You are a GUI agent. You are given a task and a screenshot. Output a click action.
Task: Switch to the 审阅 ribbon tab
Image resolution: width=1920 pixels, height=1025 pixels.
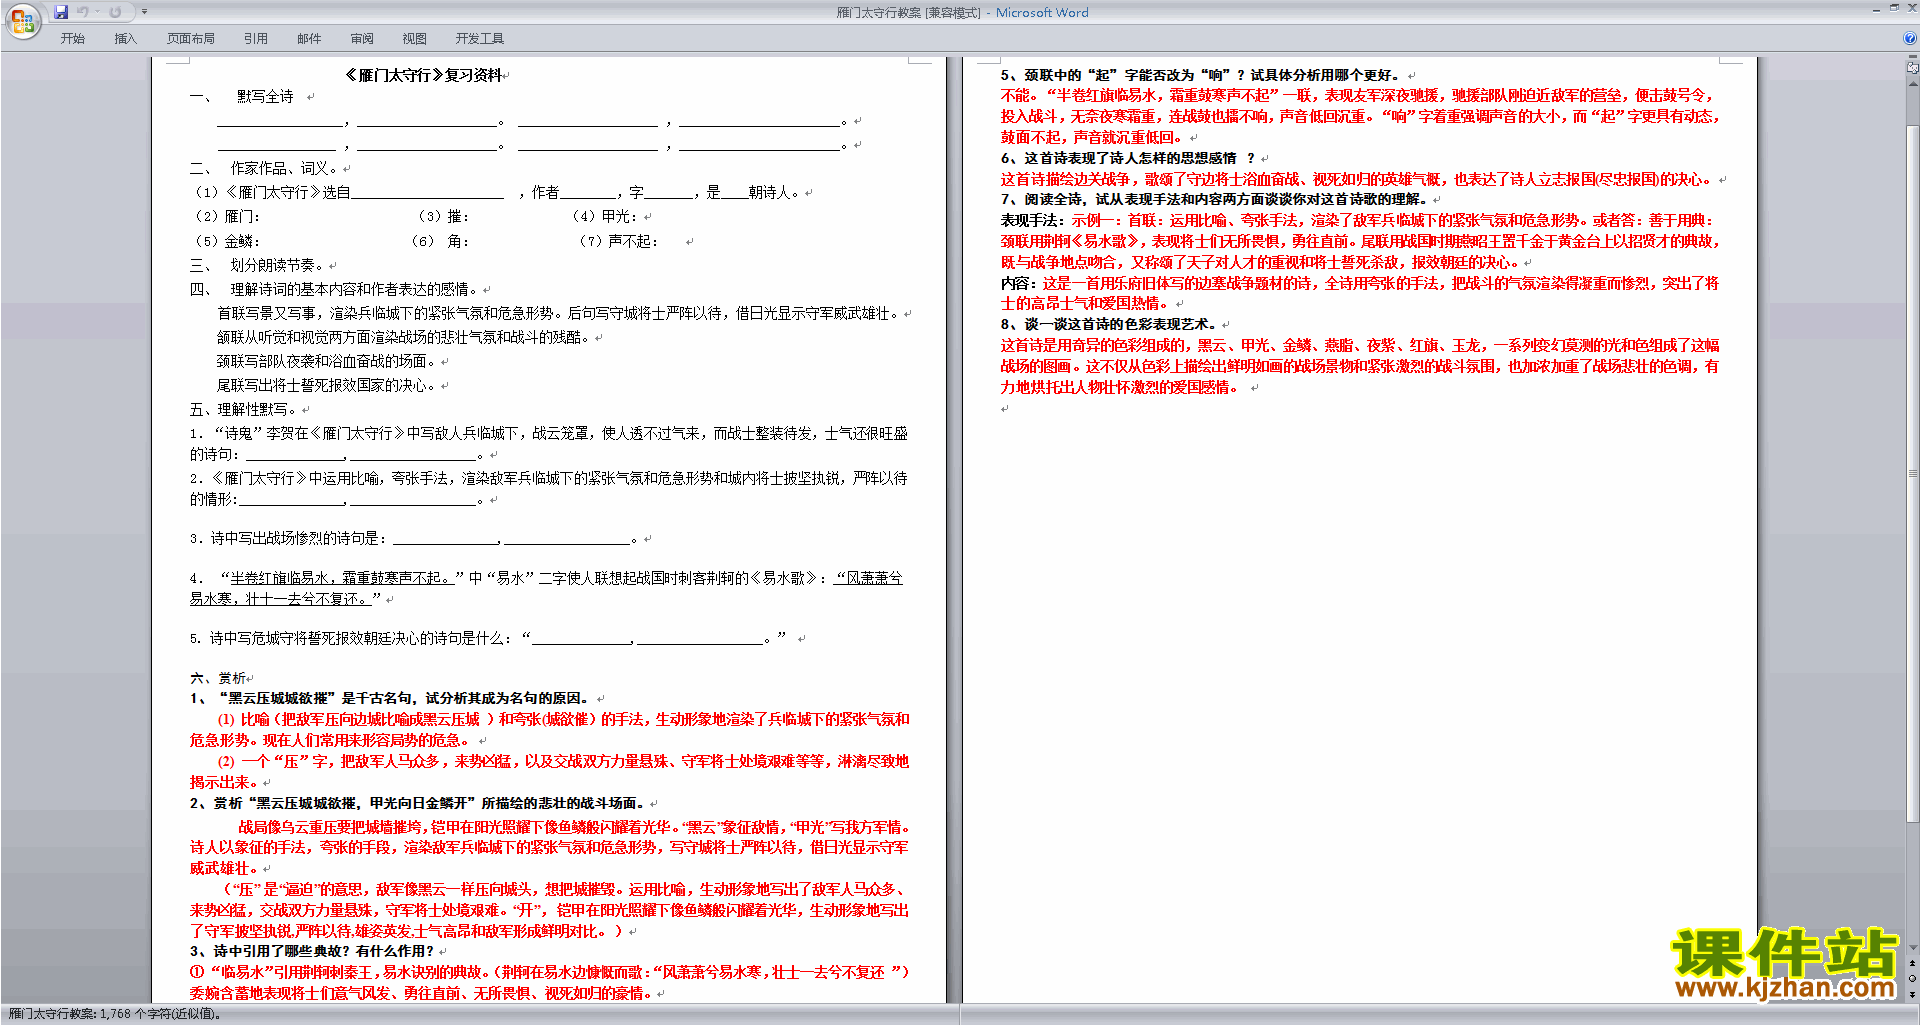point(362,38)
